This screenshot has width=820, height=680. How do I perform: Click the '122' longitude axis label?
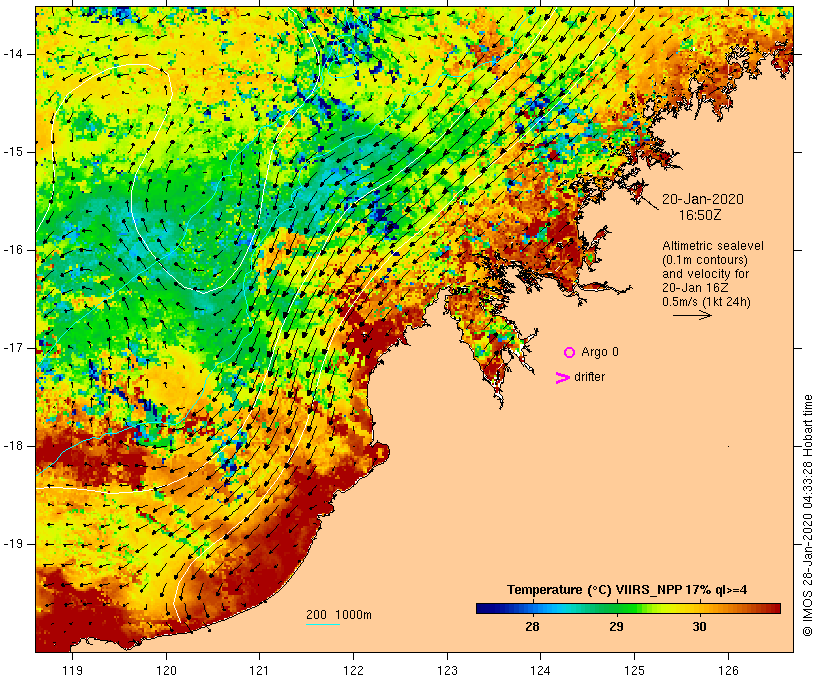tap(354, 670)
